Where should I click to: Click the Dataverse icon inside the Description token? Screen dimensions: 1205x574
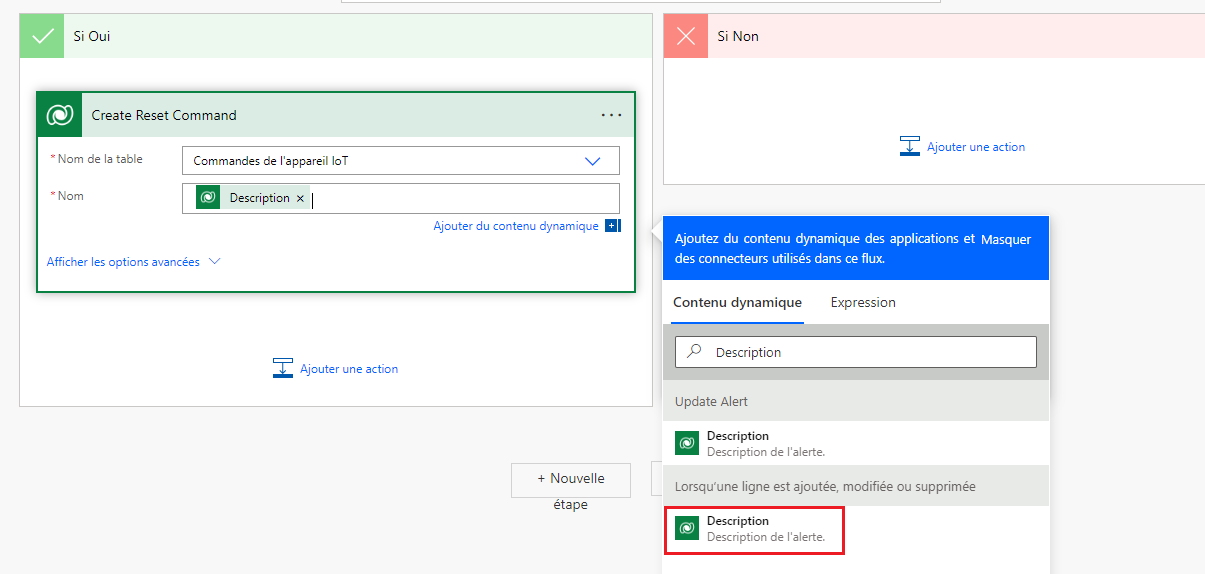(x=208, y=198)
